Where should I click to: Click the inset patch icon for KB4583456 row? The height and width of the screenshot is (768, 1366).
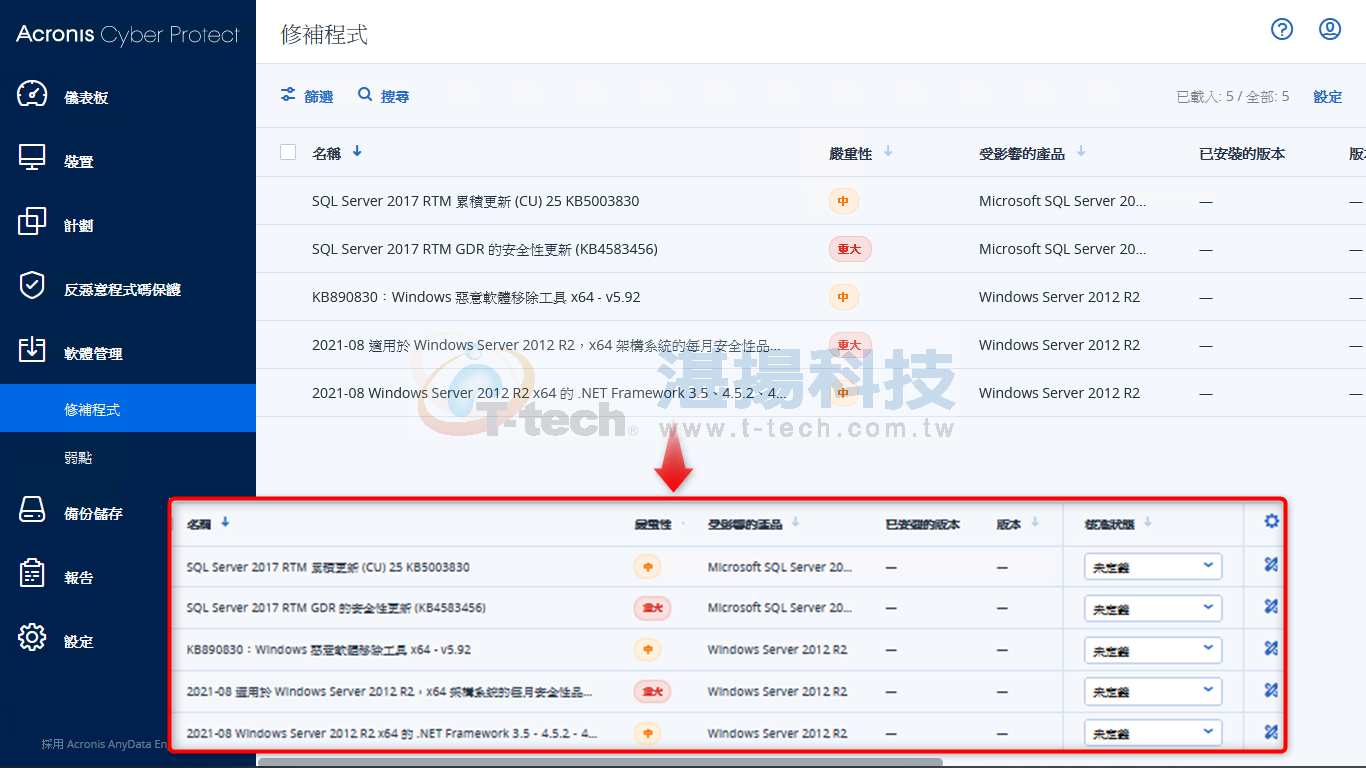(1271, 606)
